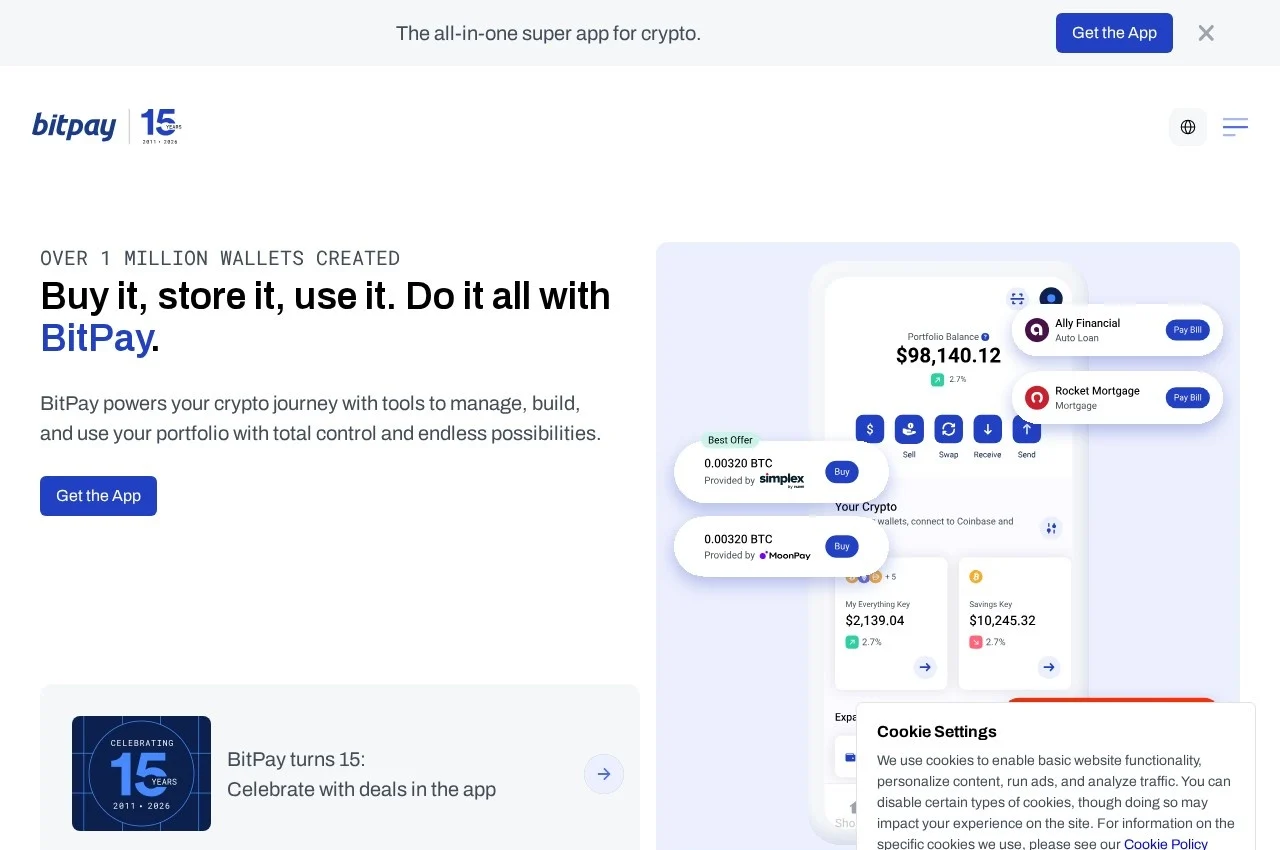Screen dimensions: 1280x850
Task: Click the Cookie Settings heading
Action: (x=937, y=731)
